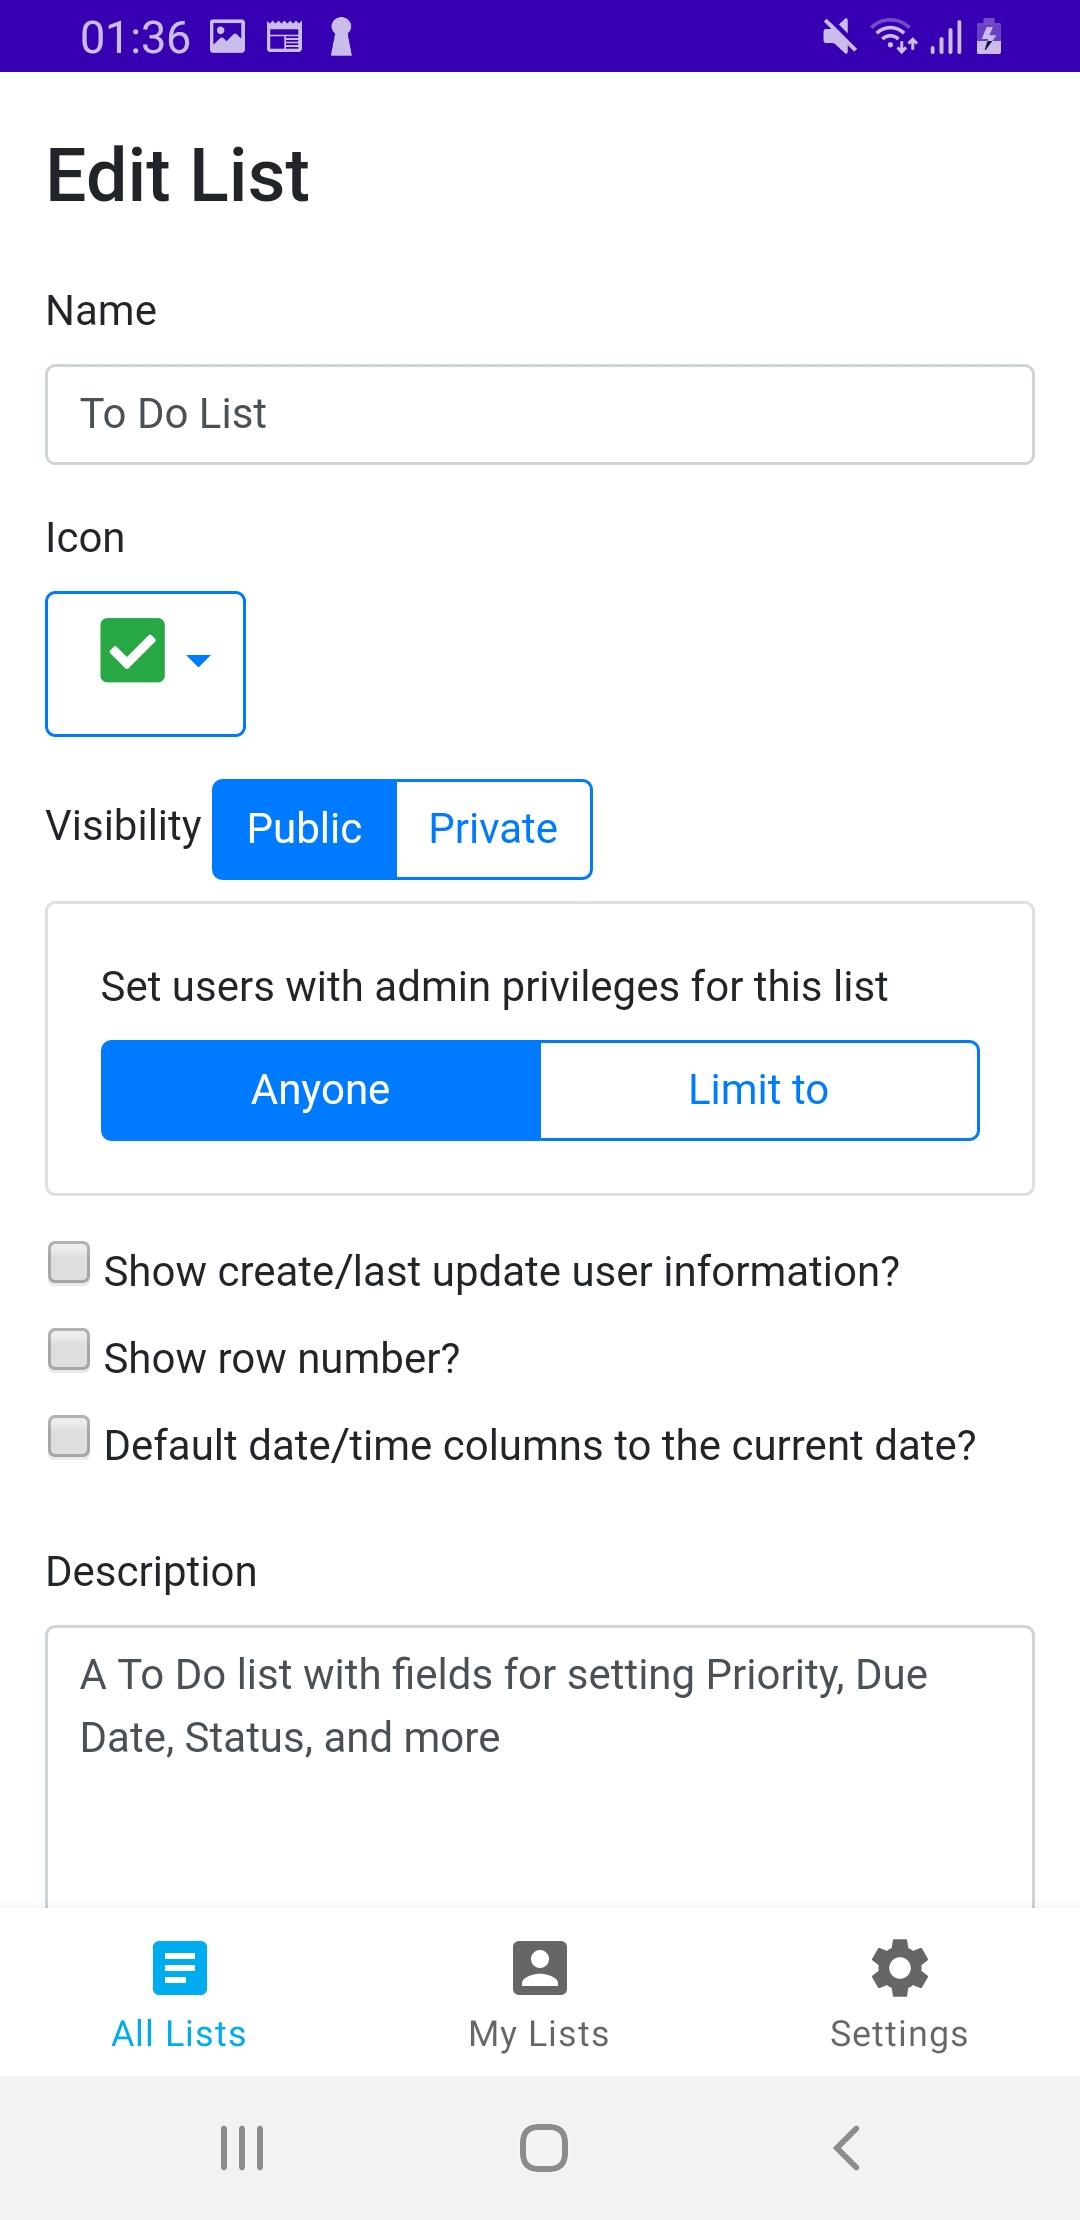Switch to the Settings tab label
The image size is (1080, 2220).
(x=899, y=2034)
